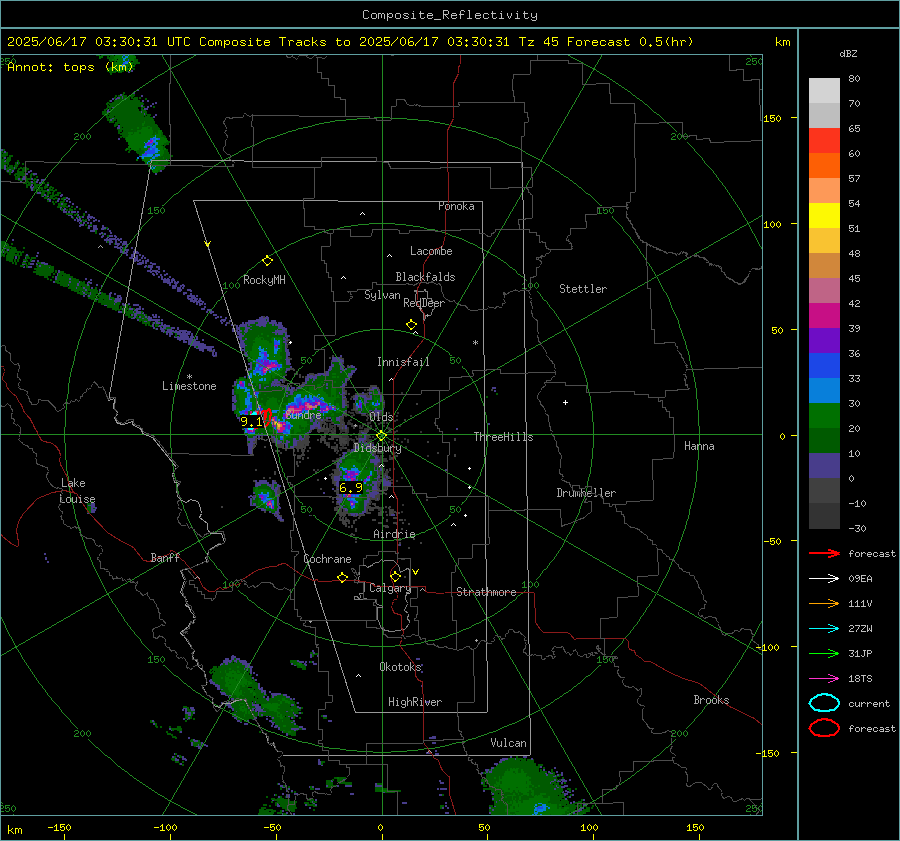This screenshot has width=900, height=841.
Task: Click the RockyMH label
Action: click(x=264, y=280)
